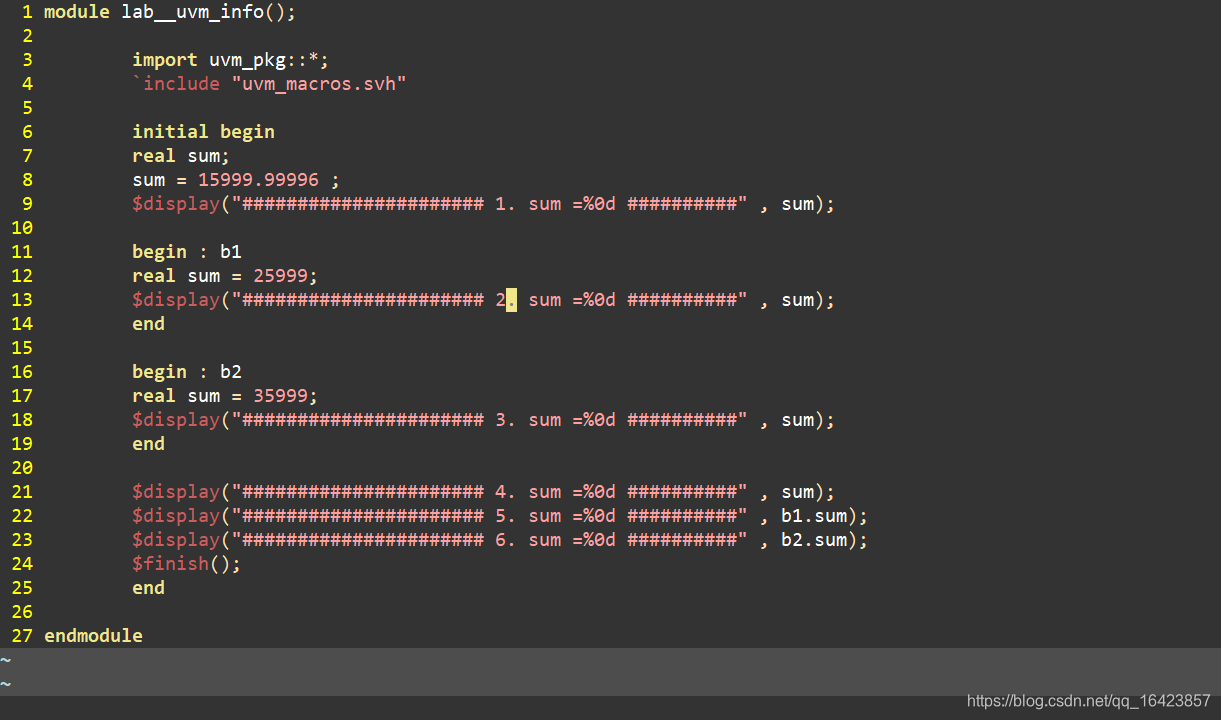
Task: Click the $finish call on line 24
Action: coord(172,563)
